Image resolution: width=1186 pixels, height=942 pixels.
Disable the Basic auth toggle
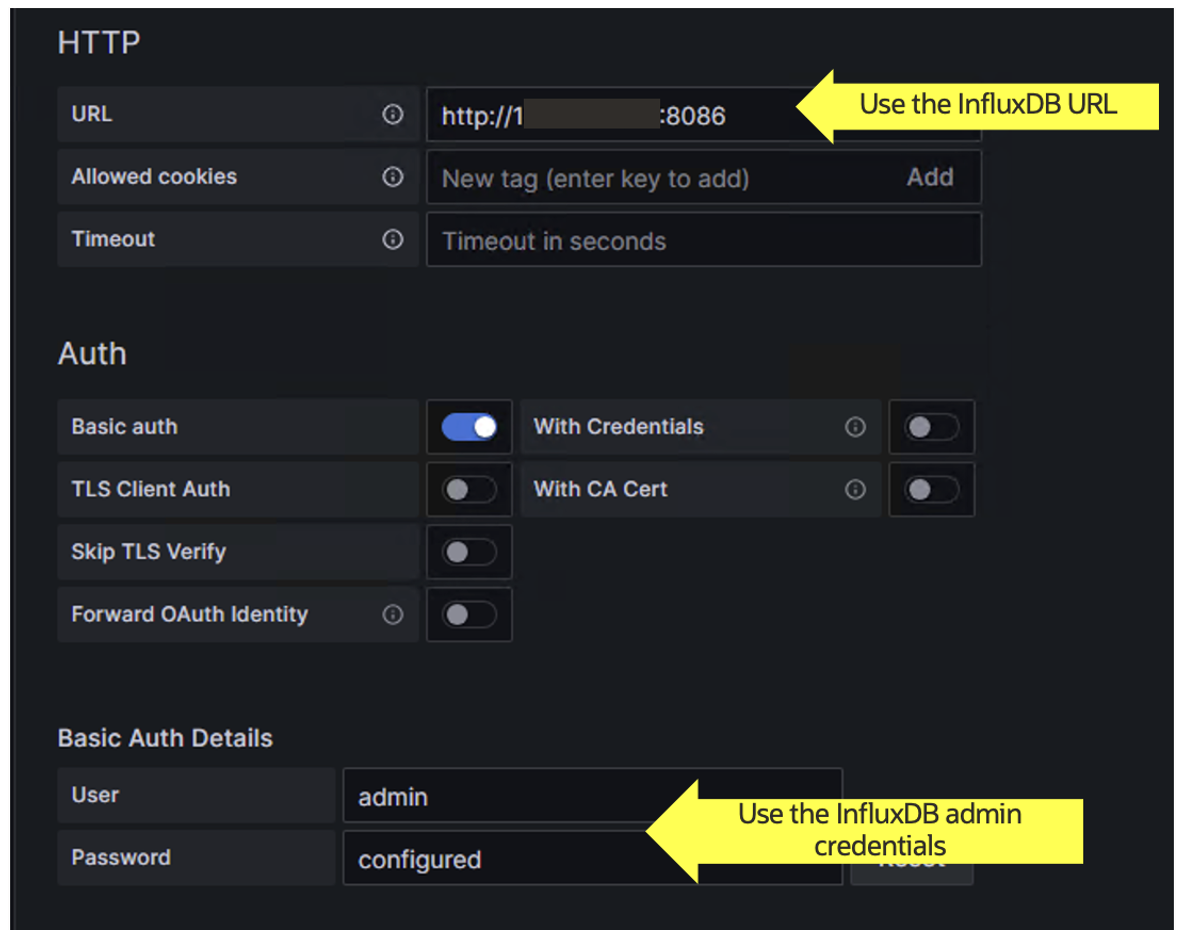(x=469, y=426)
